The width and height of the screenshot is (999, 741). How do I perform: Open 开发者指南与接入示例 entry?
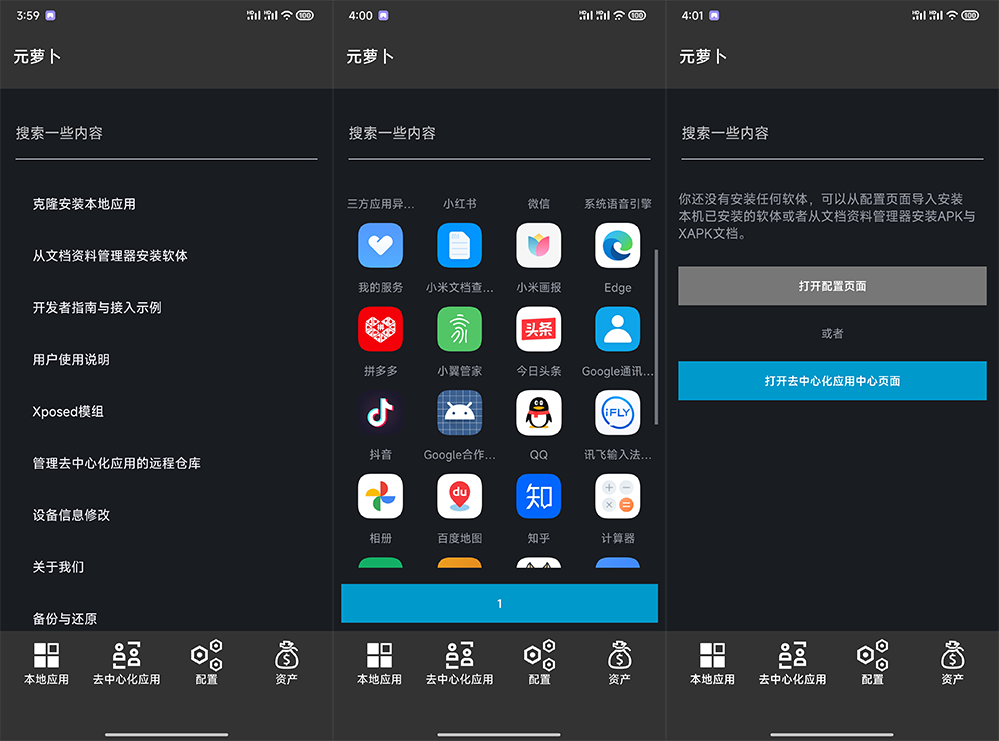97,308
